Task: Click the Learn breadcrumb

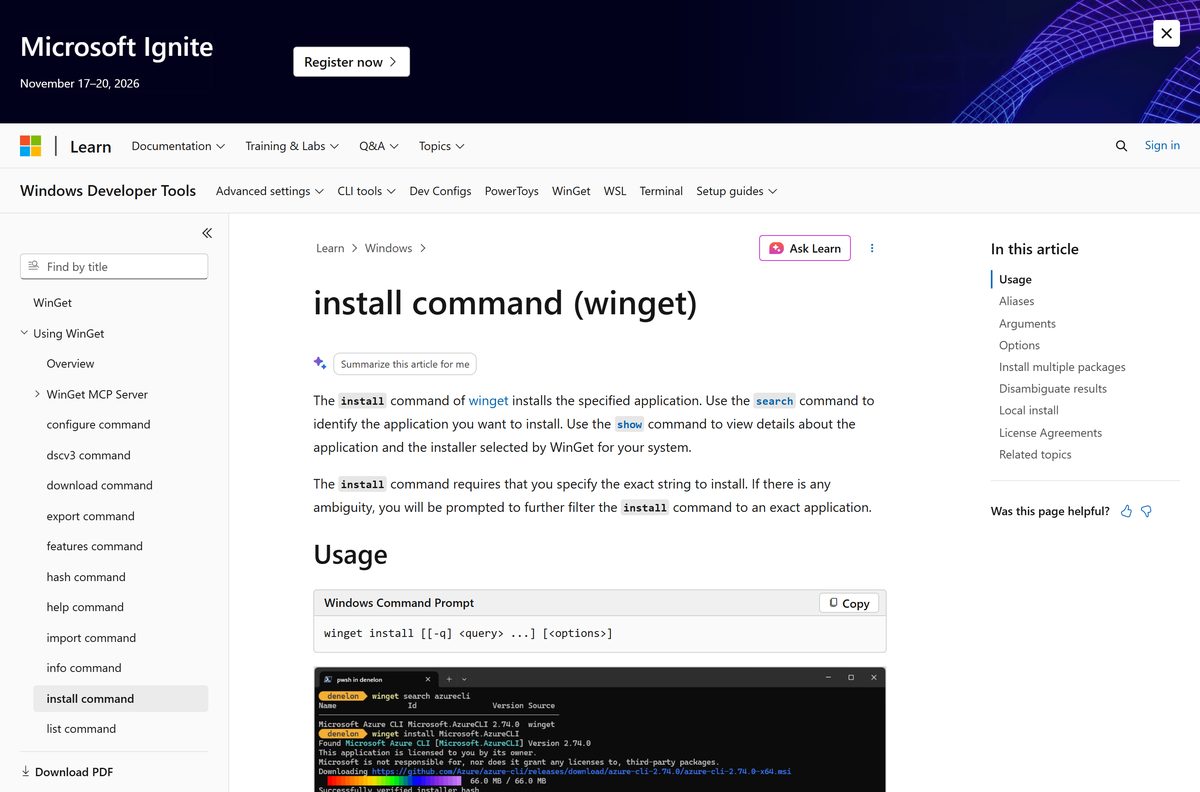Action: [x=330, y=248]
